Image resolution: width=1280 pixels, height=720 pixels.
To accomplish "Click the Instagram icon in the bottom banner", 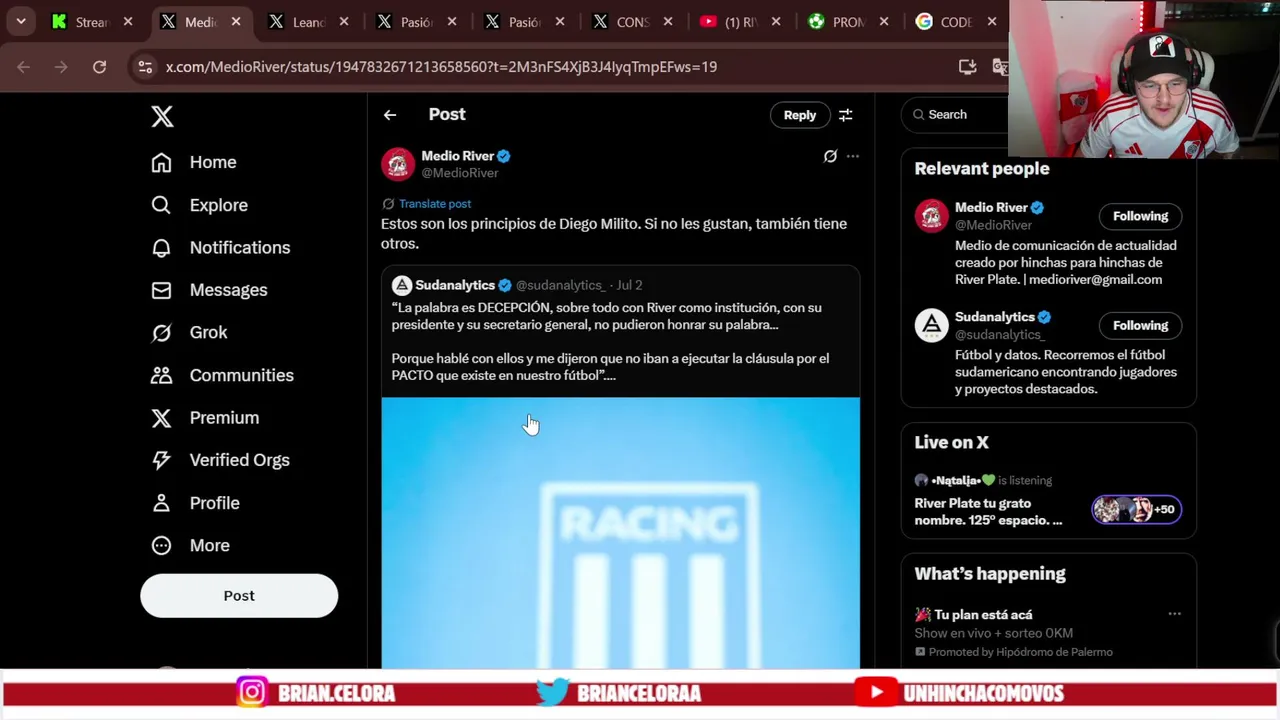I will [252, 692].
